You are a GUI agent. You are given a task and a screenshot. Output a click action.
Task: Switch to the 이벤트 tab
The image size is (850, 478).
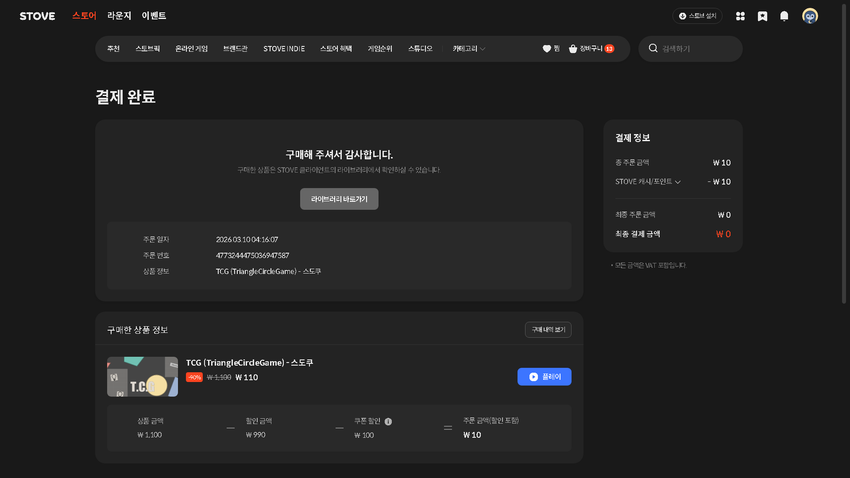click(154, 16)
